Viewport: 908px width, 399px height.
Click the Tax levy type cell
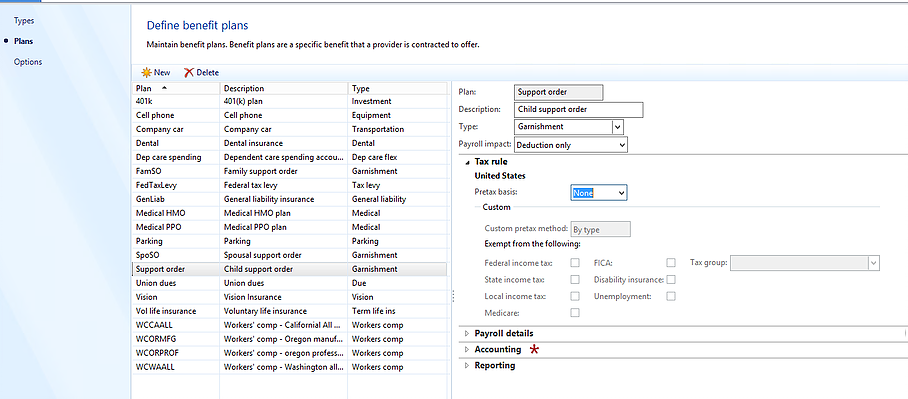397,185
